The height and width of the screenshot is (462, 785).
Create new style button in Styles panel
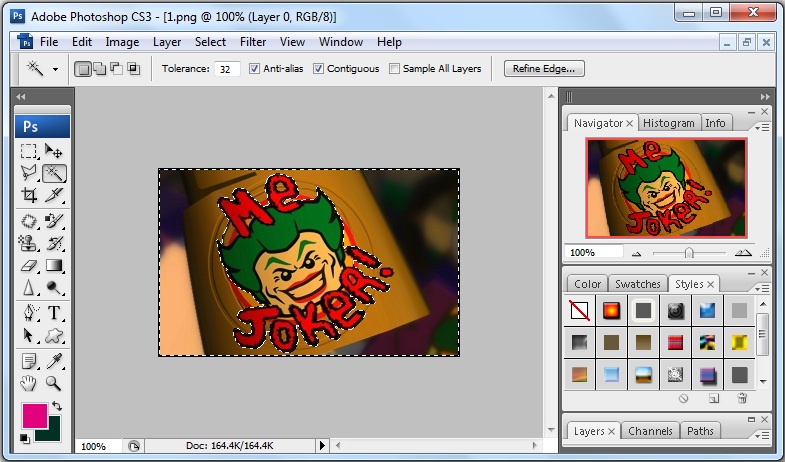point(714,398)
